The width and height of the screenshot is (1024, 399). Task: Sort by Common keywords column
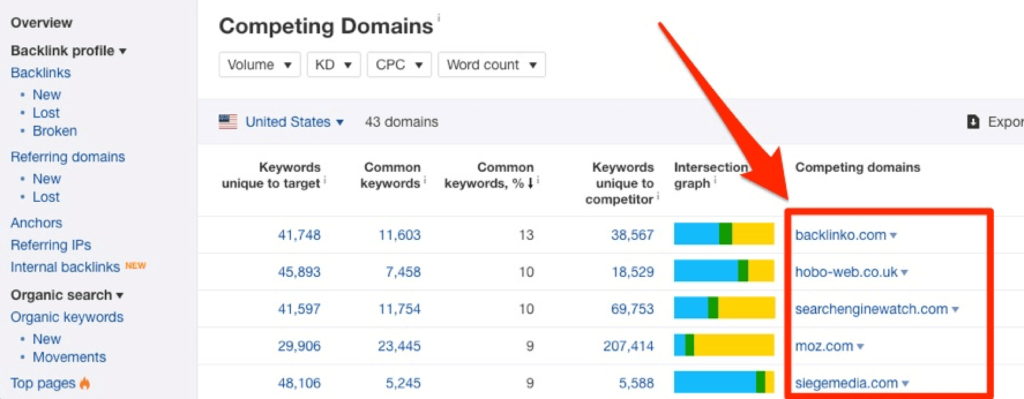pyautogui.click(x=391, y=176)
